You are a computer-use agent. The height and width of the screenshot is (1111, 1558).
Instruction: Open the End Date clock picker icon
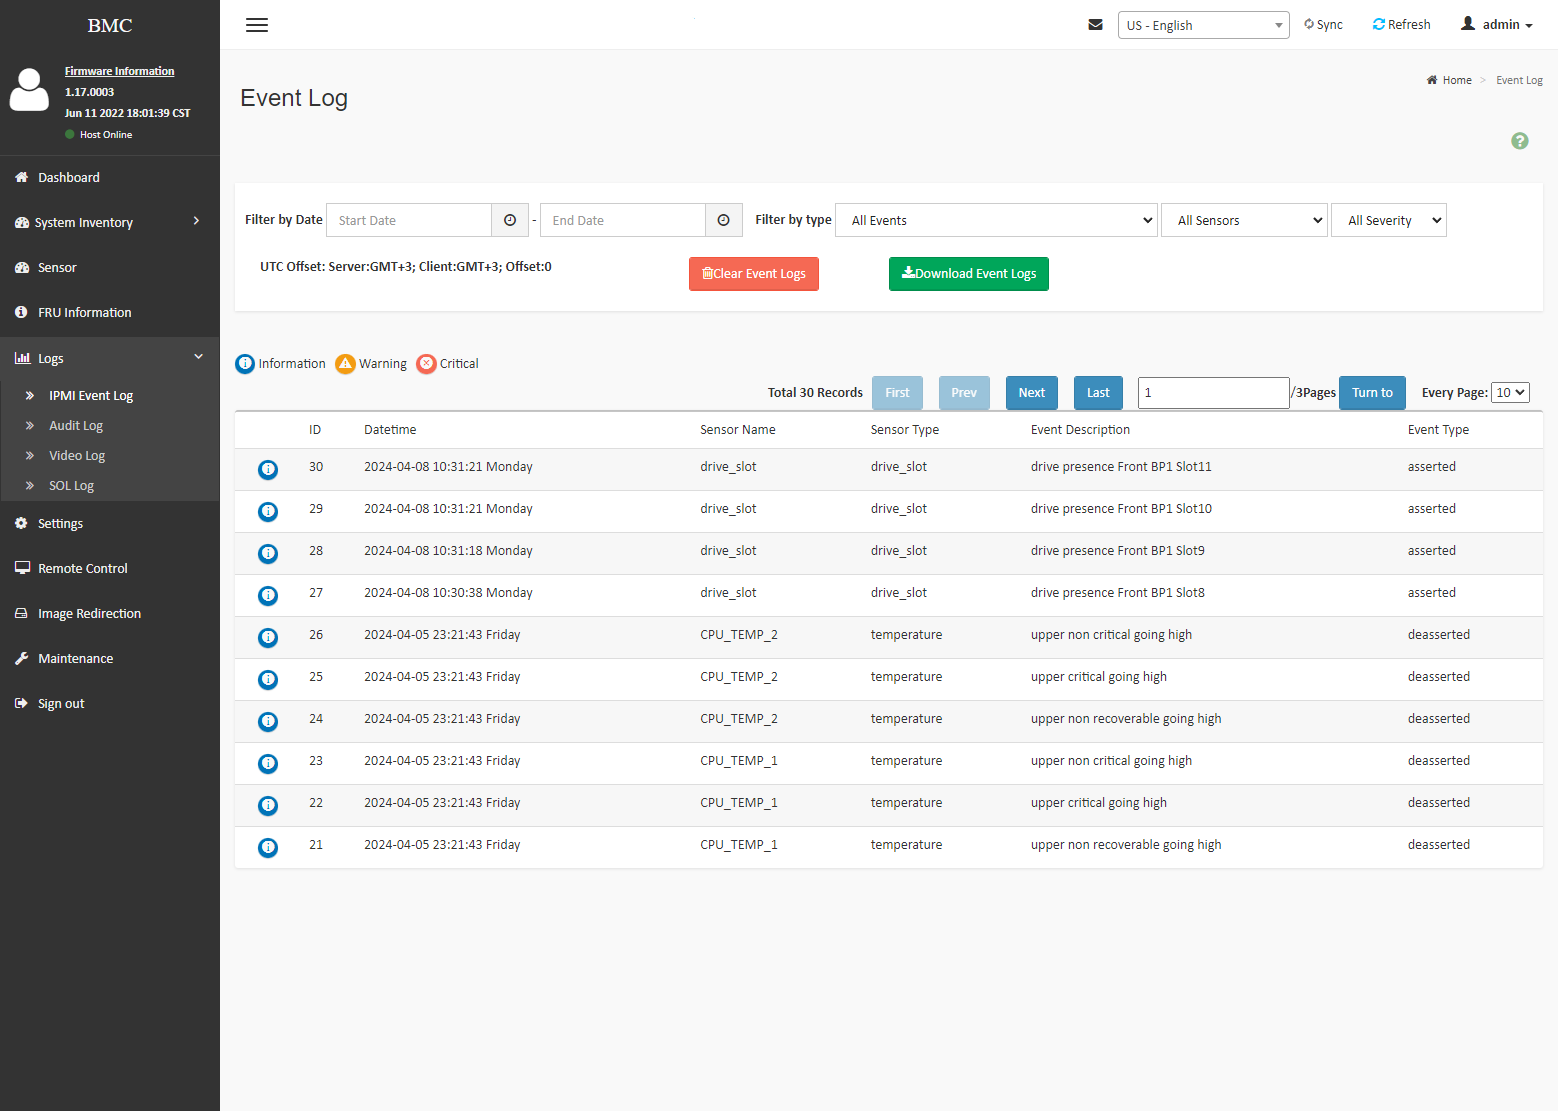click(x=724, y=220)
